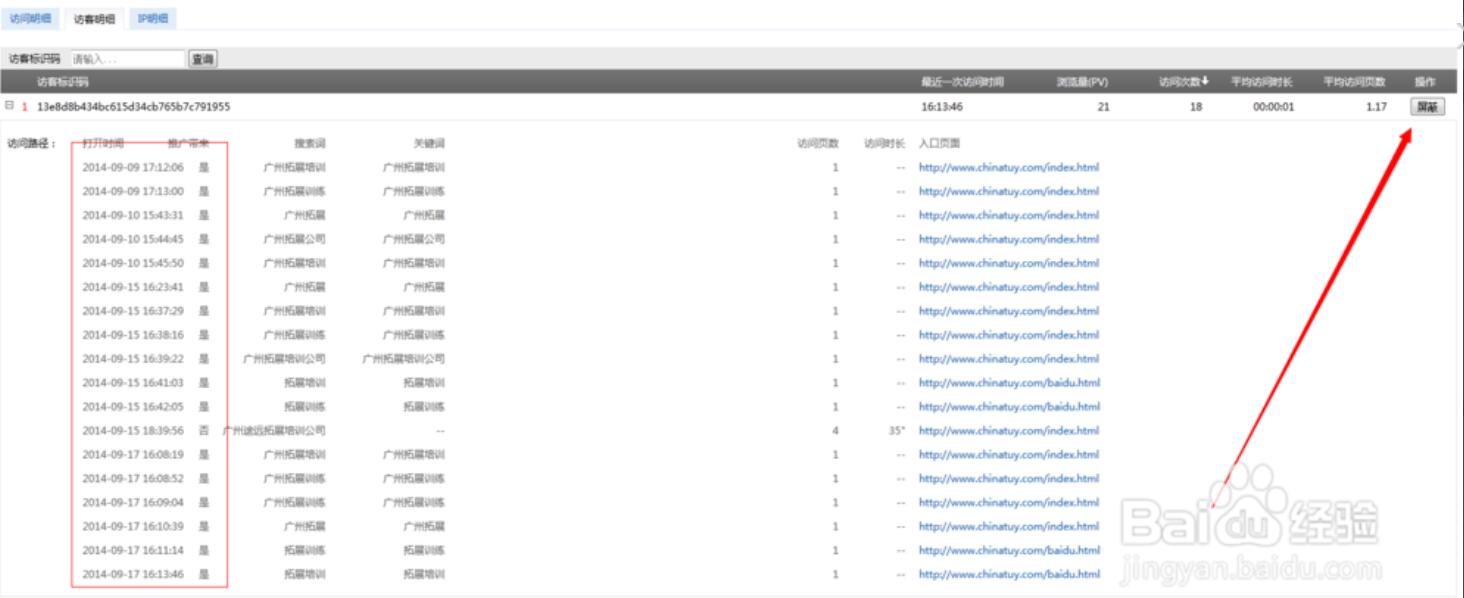The height and width of the screenshot is (598, 1464).
Task: Open entry link for 2014-09-15 18:39:56 visit
Action: tap(1008, 431)
